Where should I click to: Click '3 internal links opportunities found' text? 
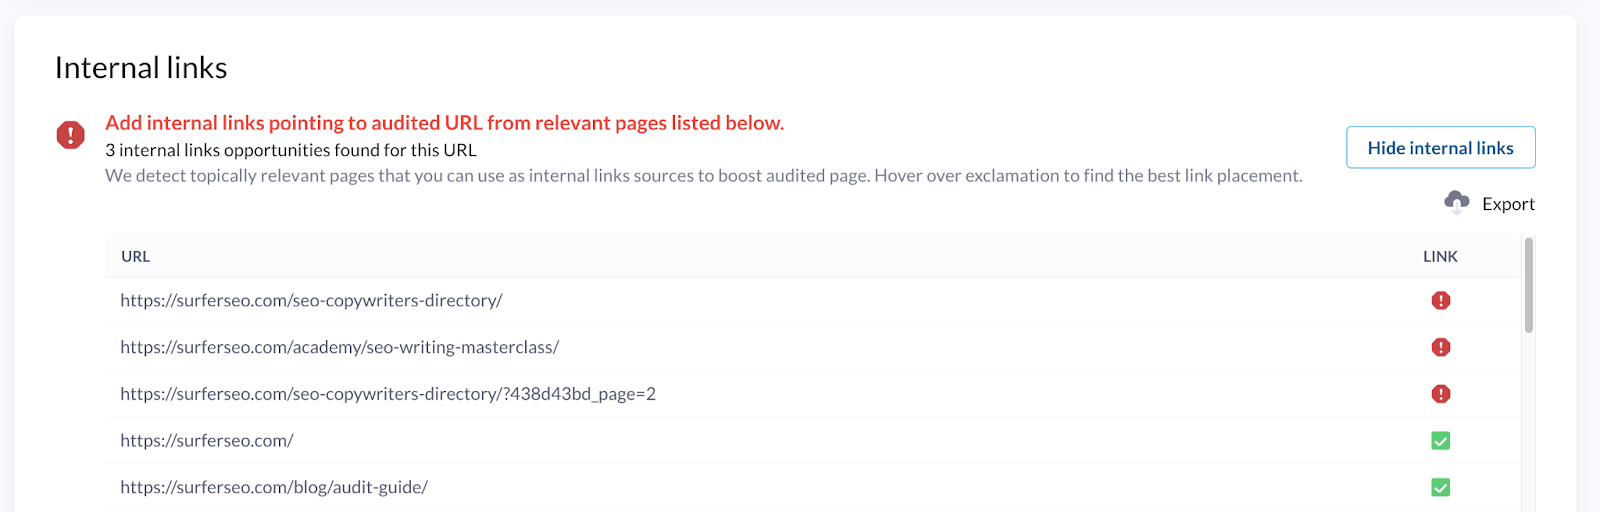291,150
